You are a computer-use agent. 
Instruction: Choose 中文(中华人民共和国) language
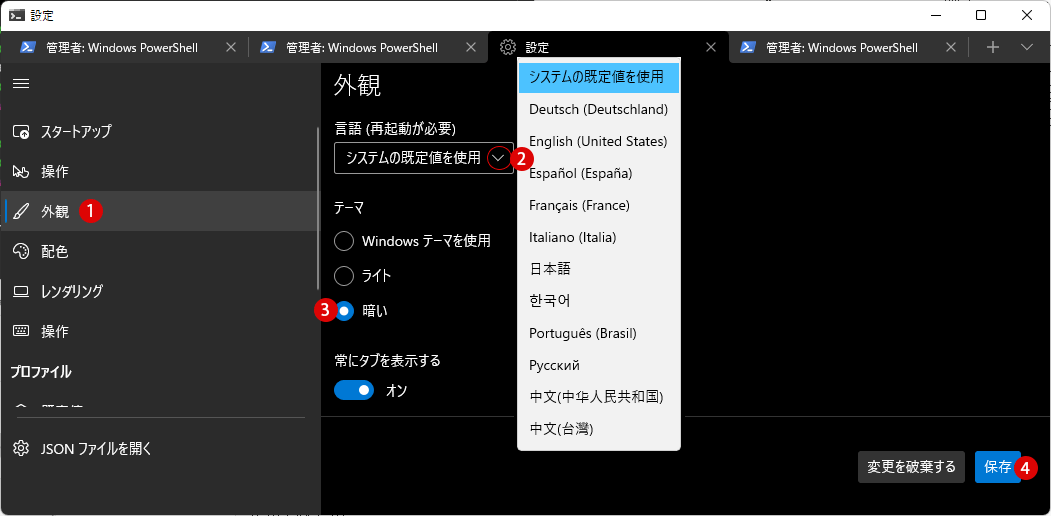[x=599, y=397]
